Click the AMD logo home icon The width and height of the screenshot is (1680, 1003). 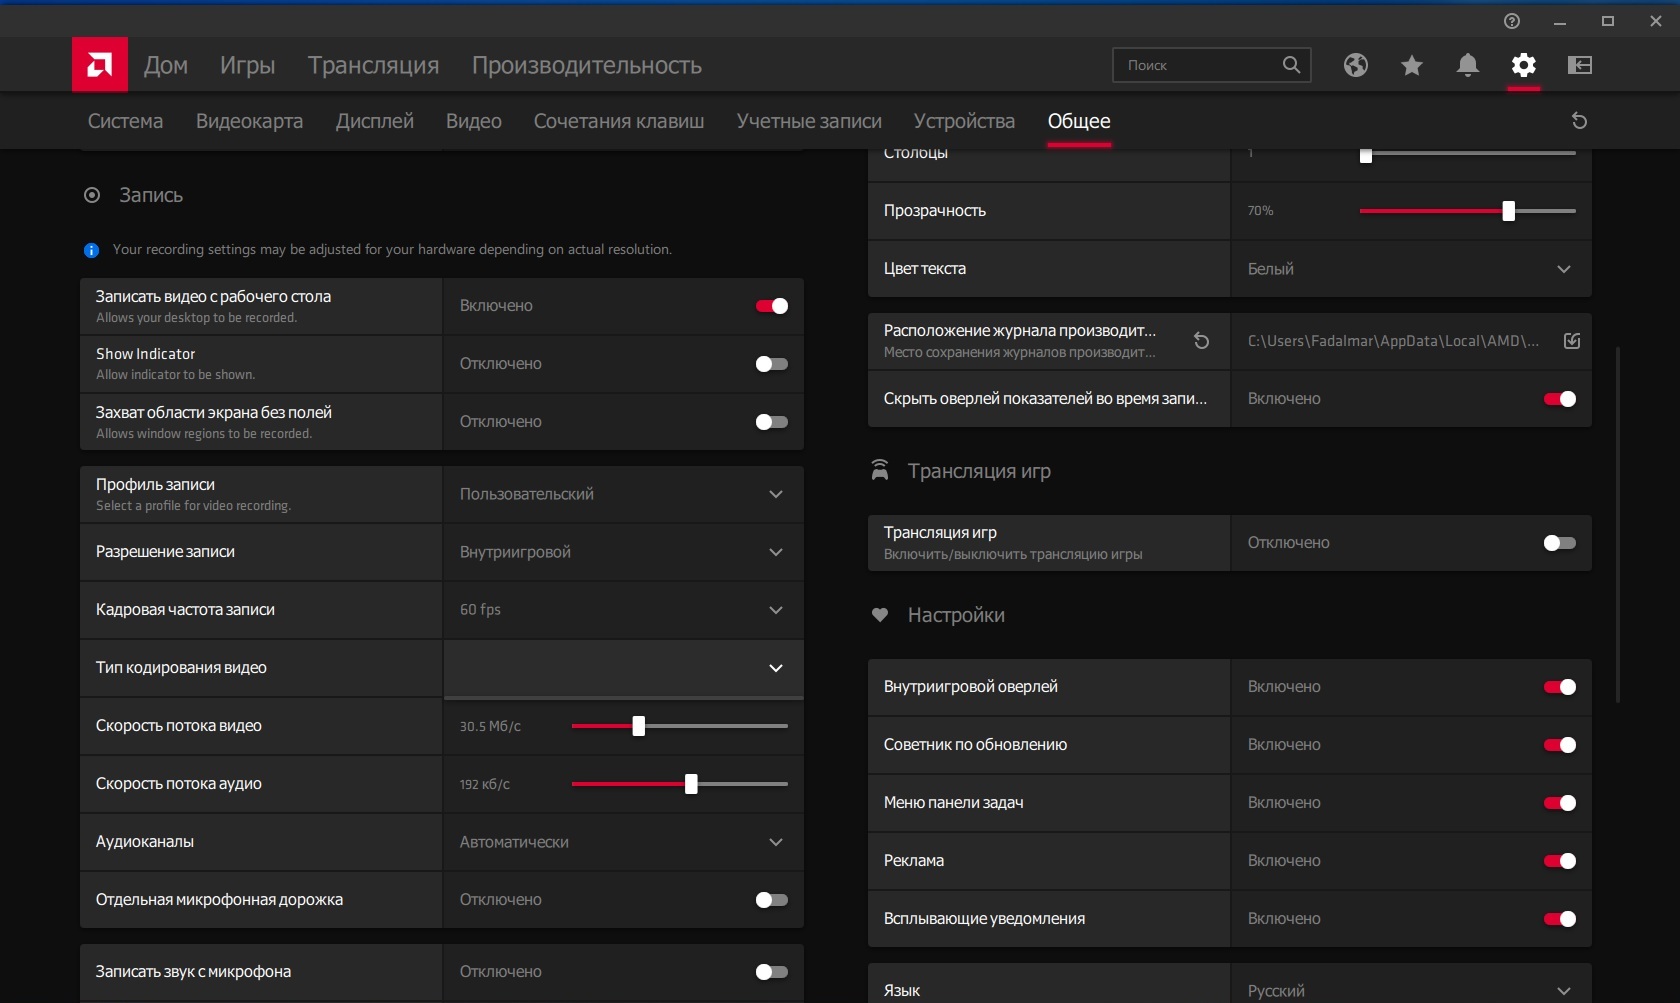click(99, 65)
